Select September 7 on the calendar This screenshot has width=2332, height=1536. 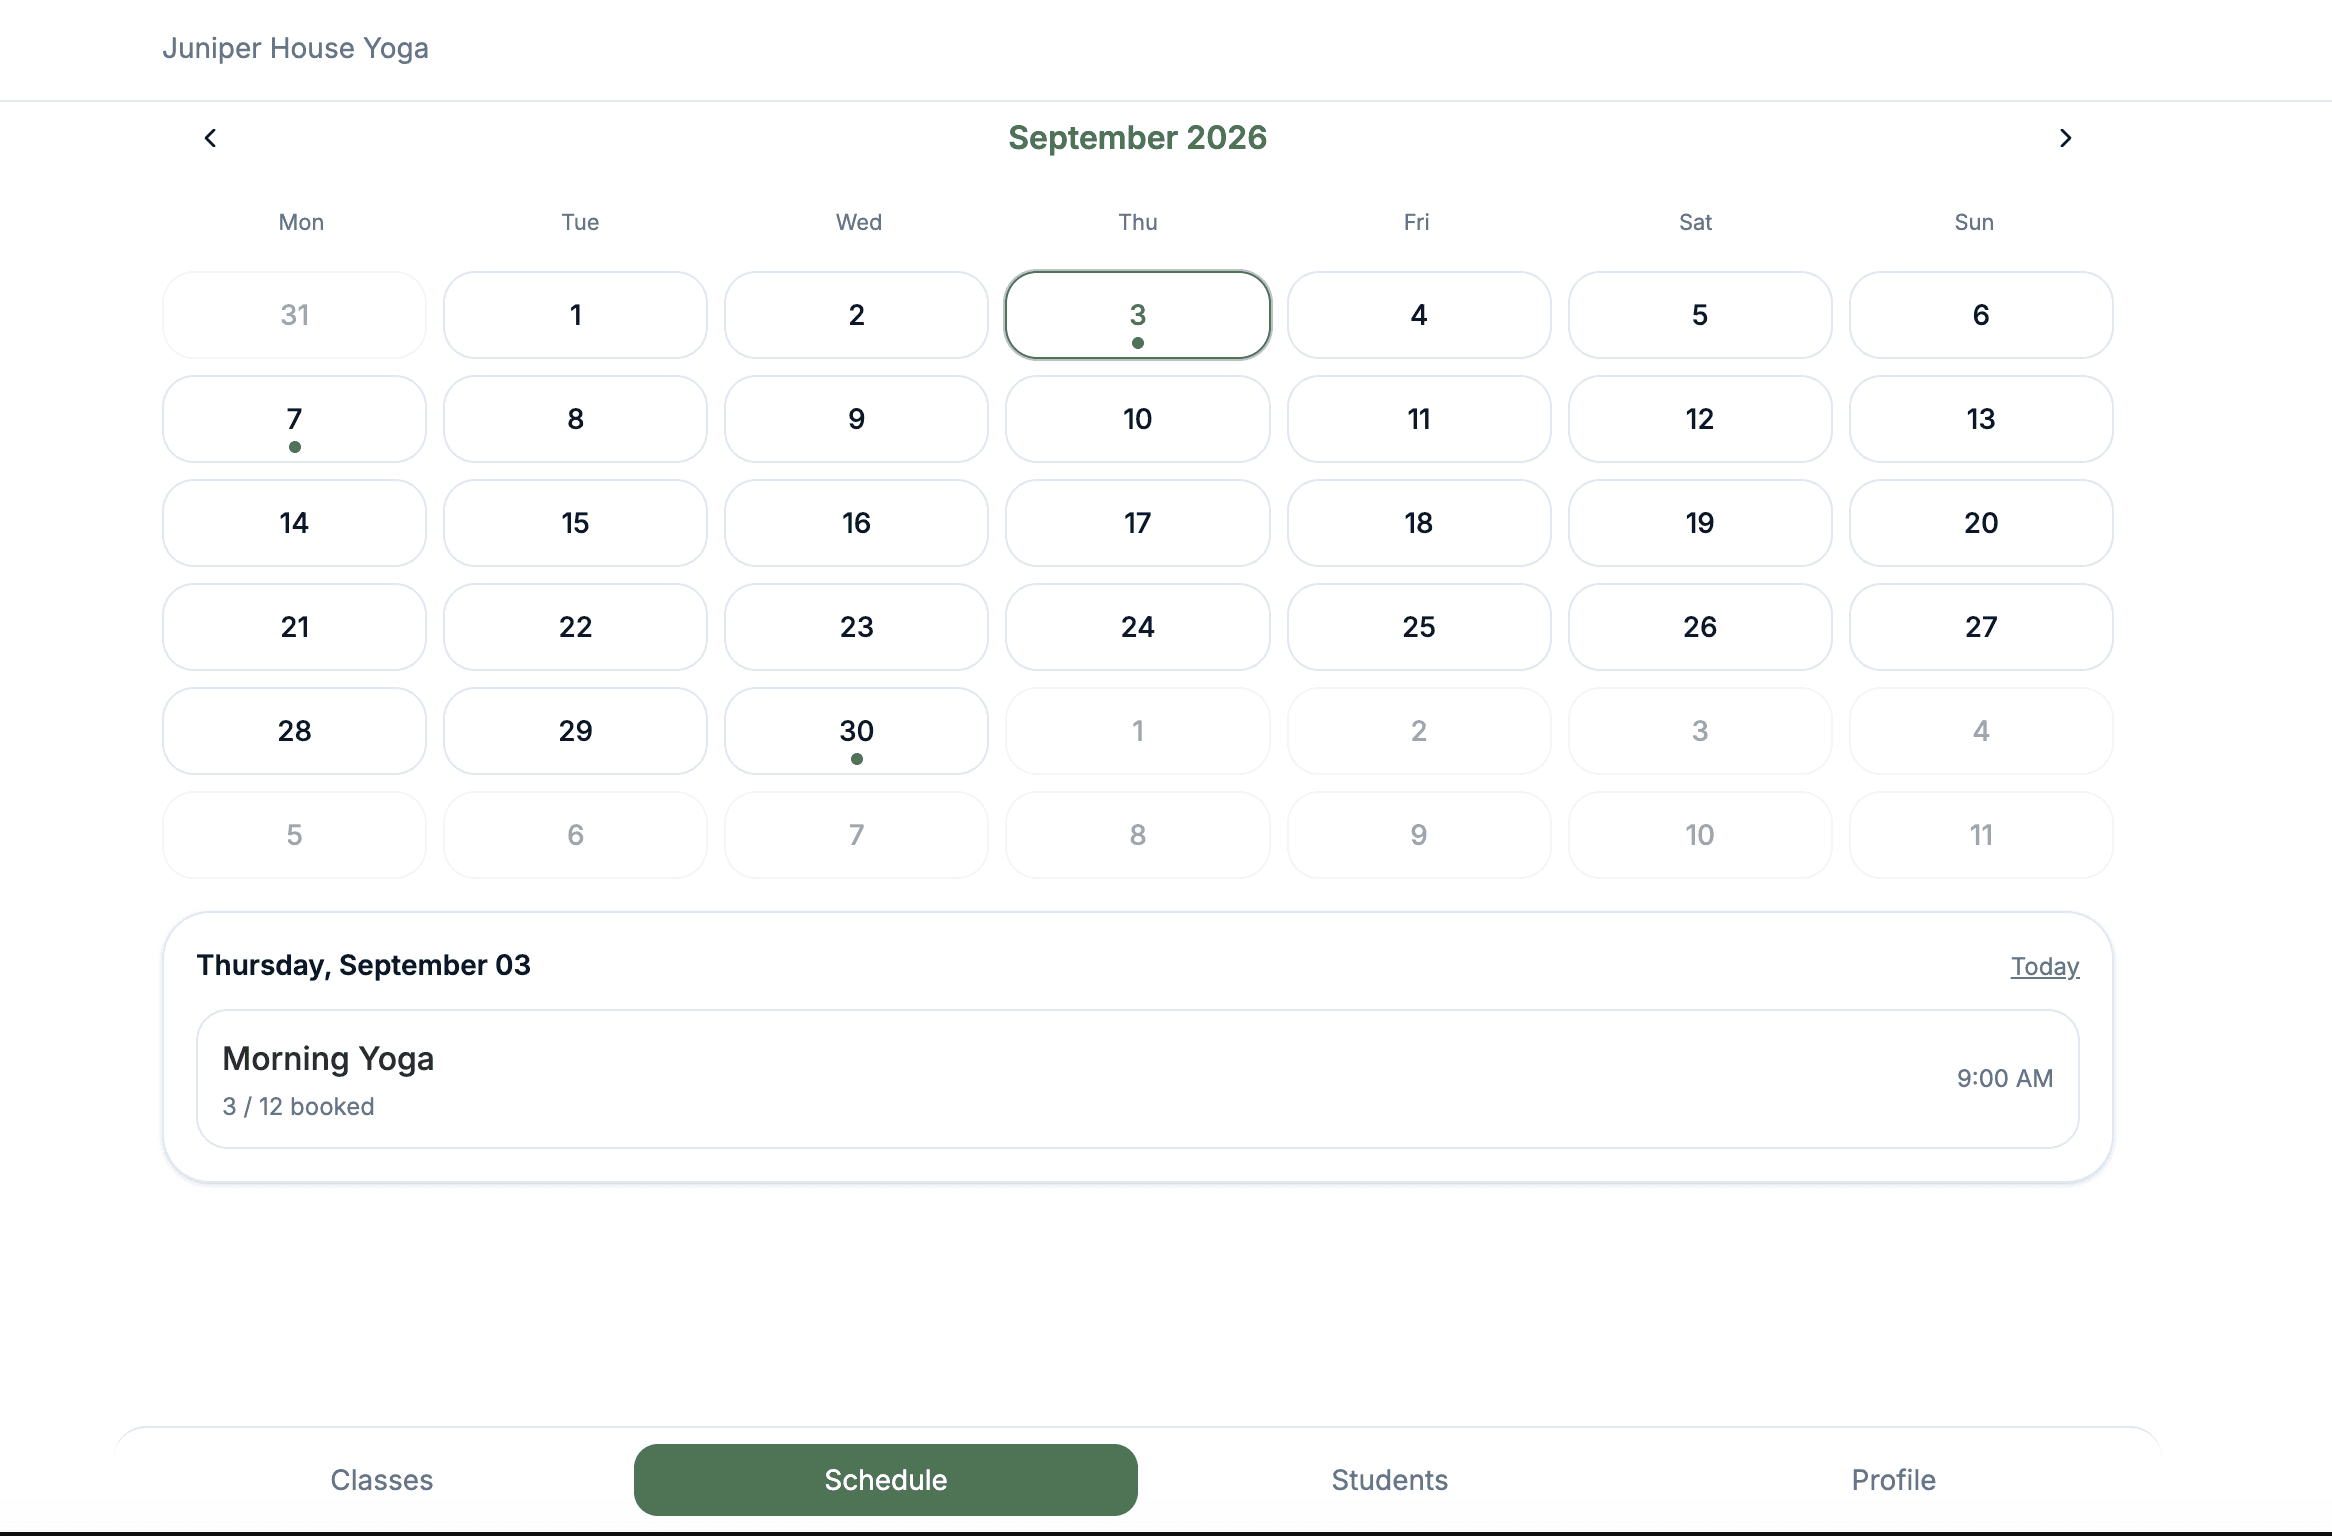(294, 419)
